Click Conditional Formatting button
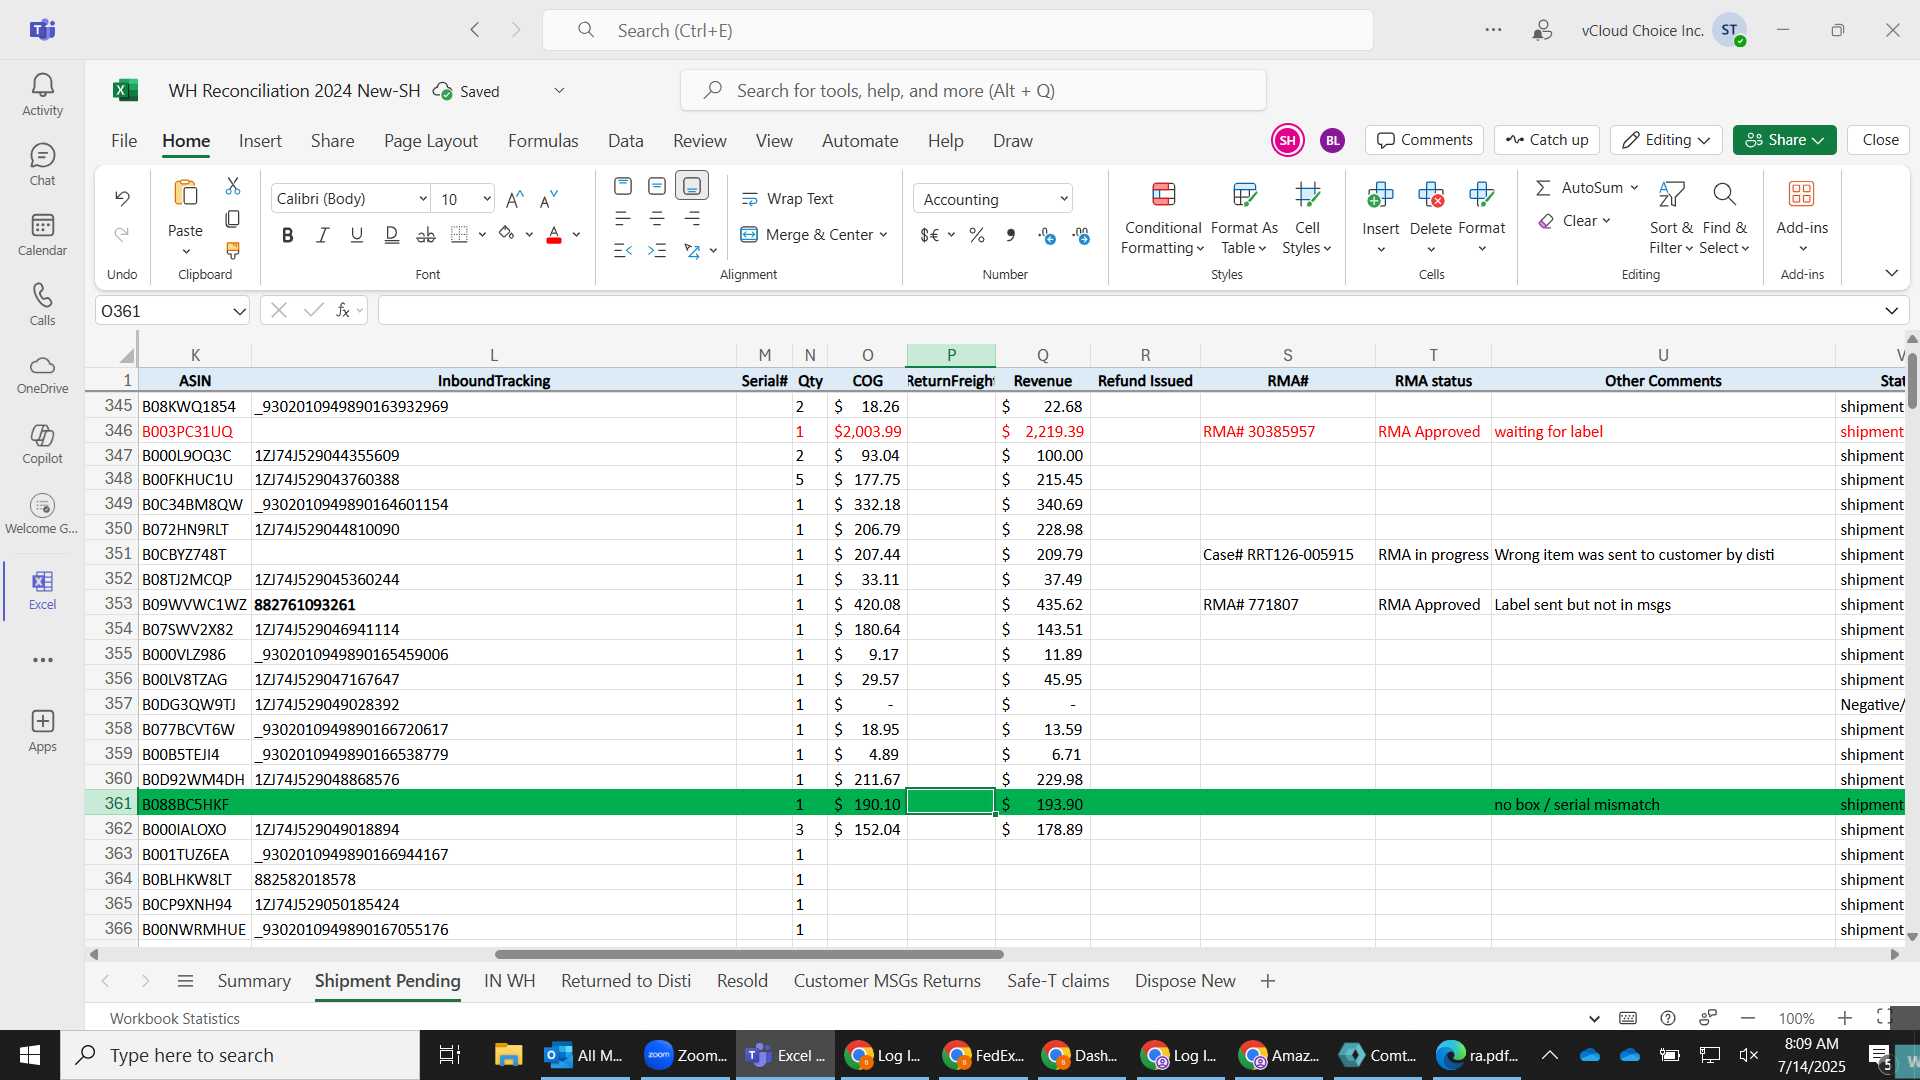1920x1080 pixels. pyautogui.click(x=1163, y=218)
